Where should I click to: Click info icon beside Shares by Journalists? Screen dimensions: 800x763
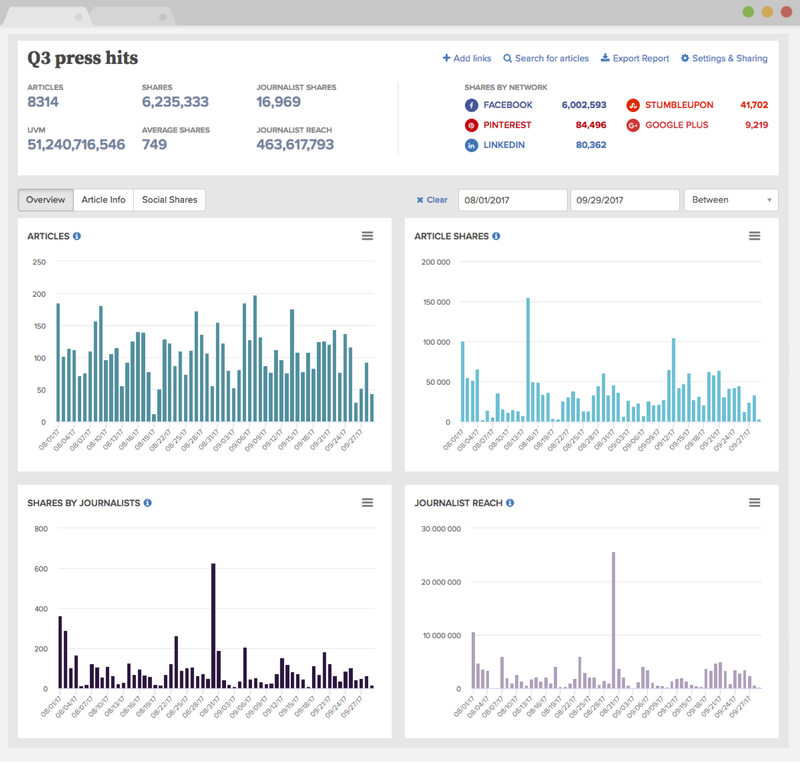tap(147, 503)
